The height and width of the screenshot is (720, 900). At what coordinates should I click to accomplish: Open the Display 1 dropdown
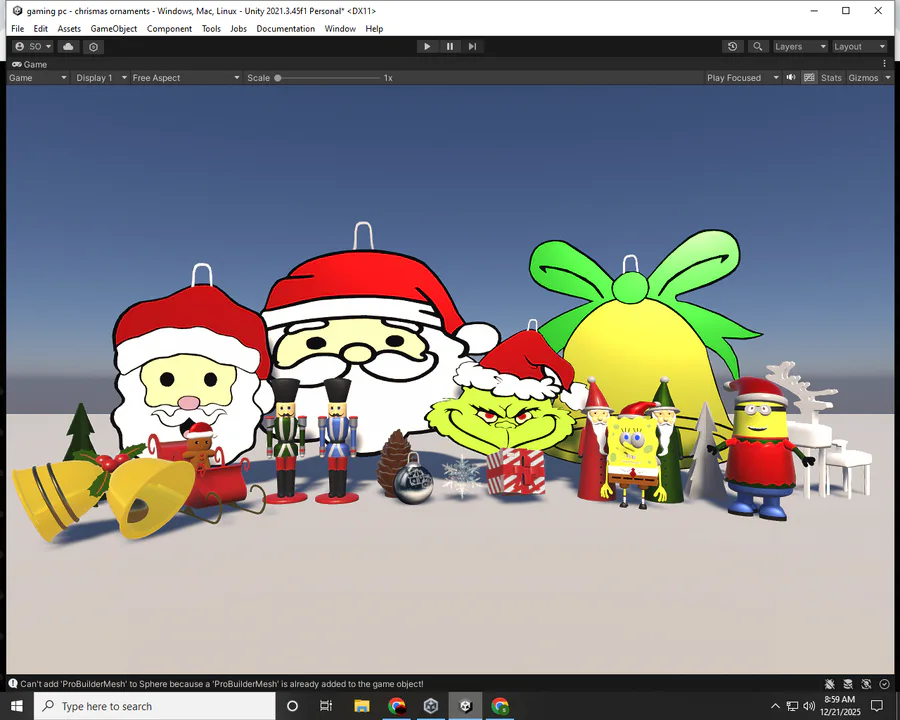101,78
